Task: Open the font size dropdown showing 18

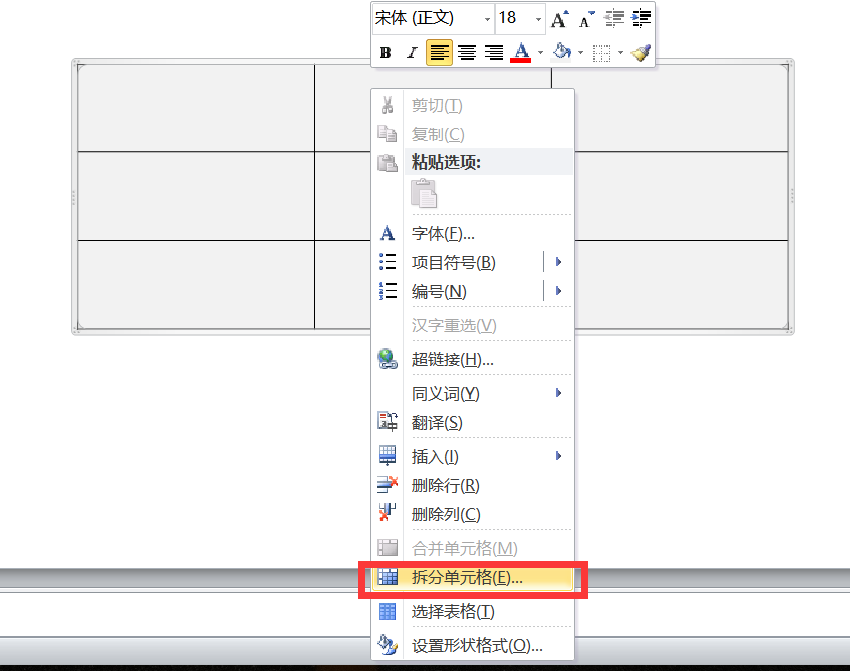Action: [x=537, y=18]
